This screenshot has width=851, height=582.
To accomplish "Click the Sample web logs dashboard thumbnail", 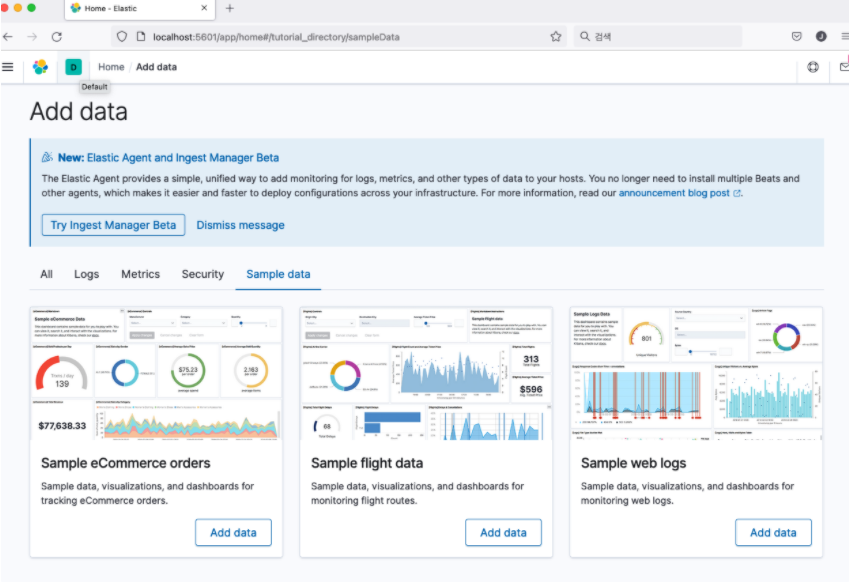I will point(696,374).
